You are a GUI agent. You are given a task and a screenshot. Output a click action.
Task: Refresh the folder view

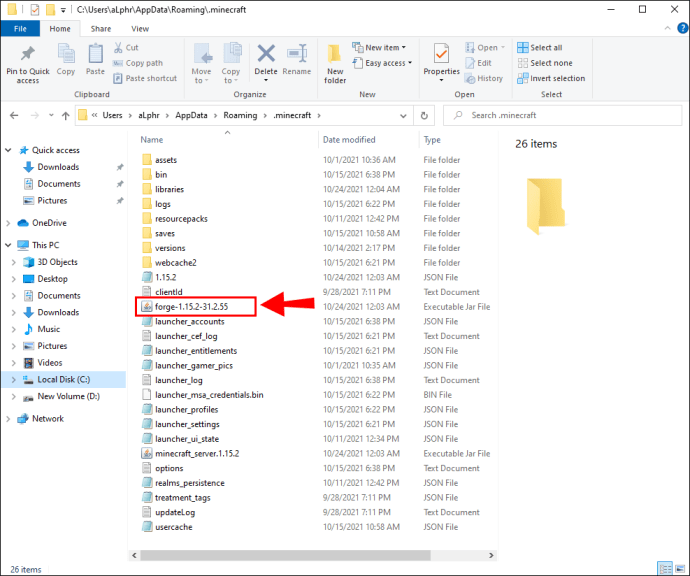424,116
